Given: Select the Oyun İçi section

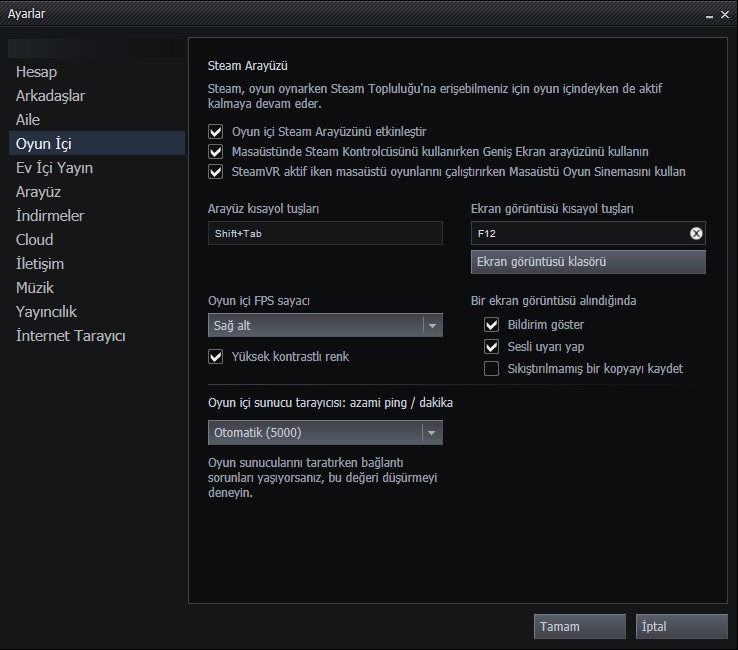Looking at the screenshot, I should tap(96, 143).
